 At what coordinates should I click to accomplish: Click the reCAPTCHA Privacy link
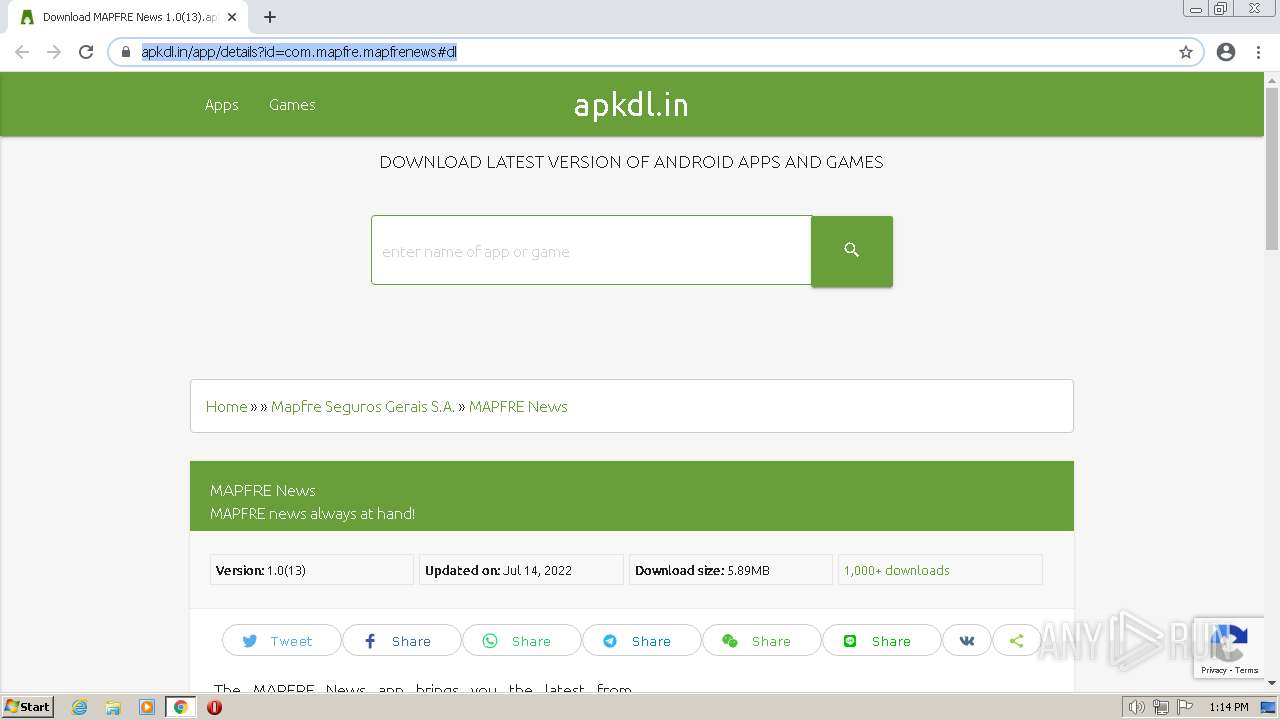point(1213,670)
